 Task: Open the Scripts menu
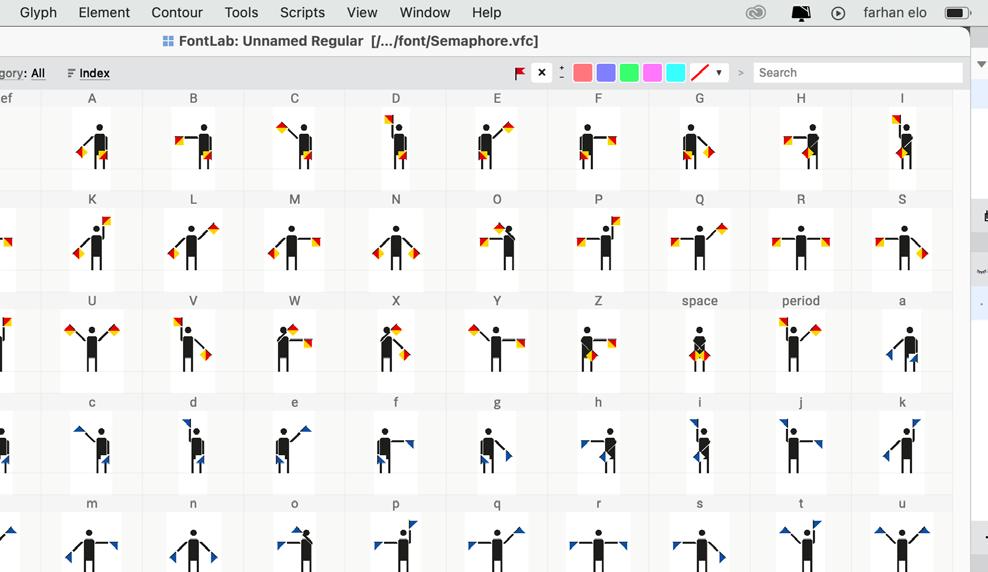click(302, 13)
